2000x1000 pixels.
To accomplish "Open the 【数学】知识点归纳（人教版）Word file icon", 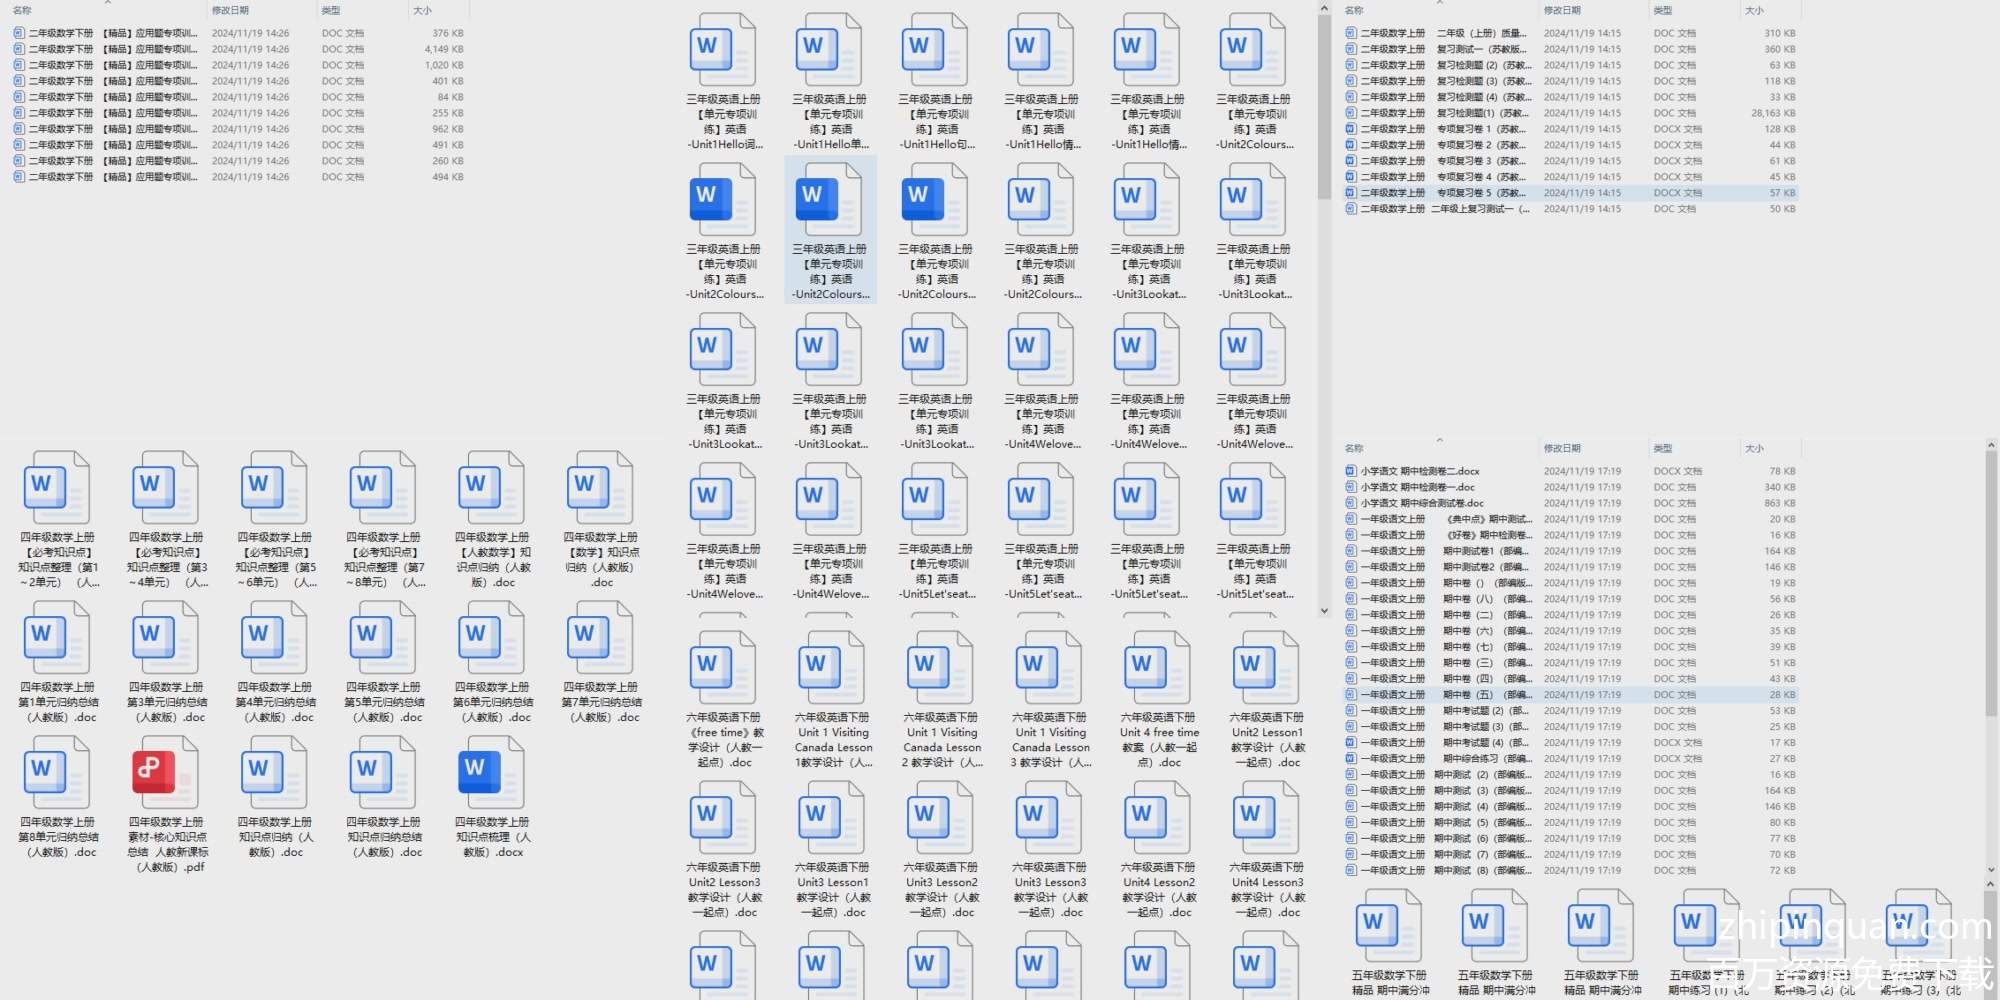I will 600,487.
